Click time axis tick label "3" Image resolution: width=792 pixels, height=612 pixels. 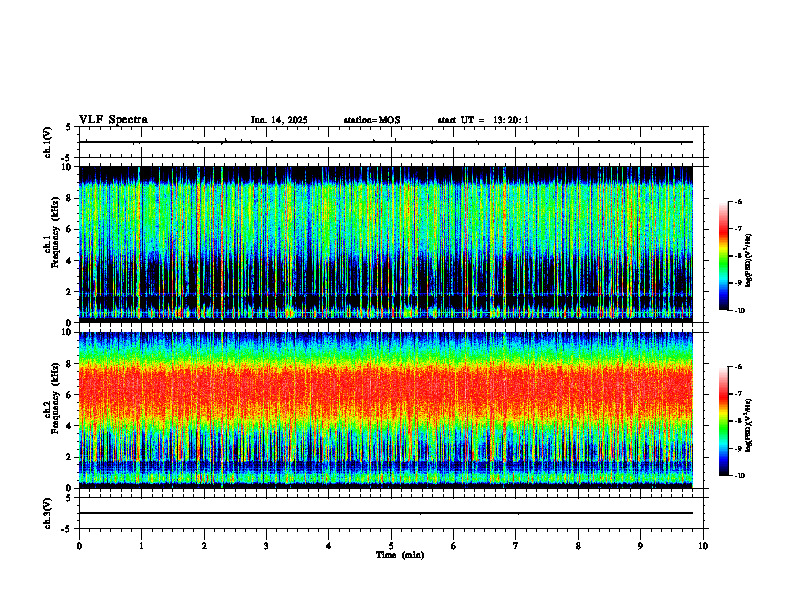pyautogui.click(x=266, y=546)
